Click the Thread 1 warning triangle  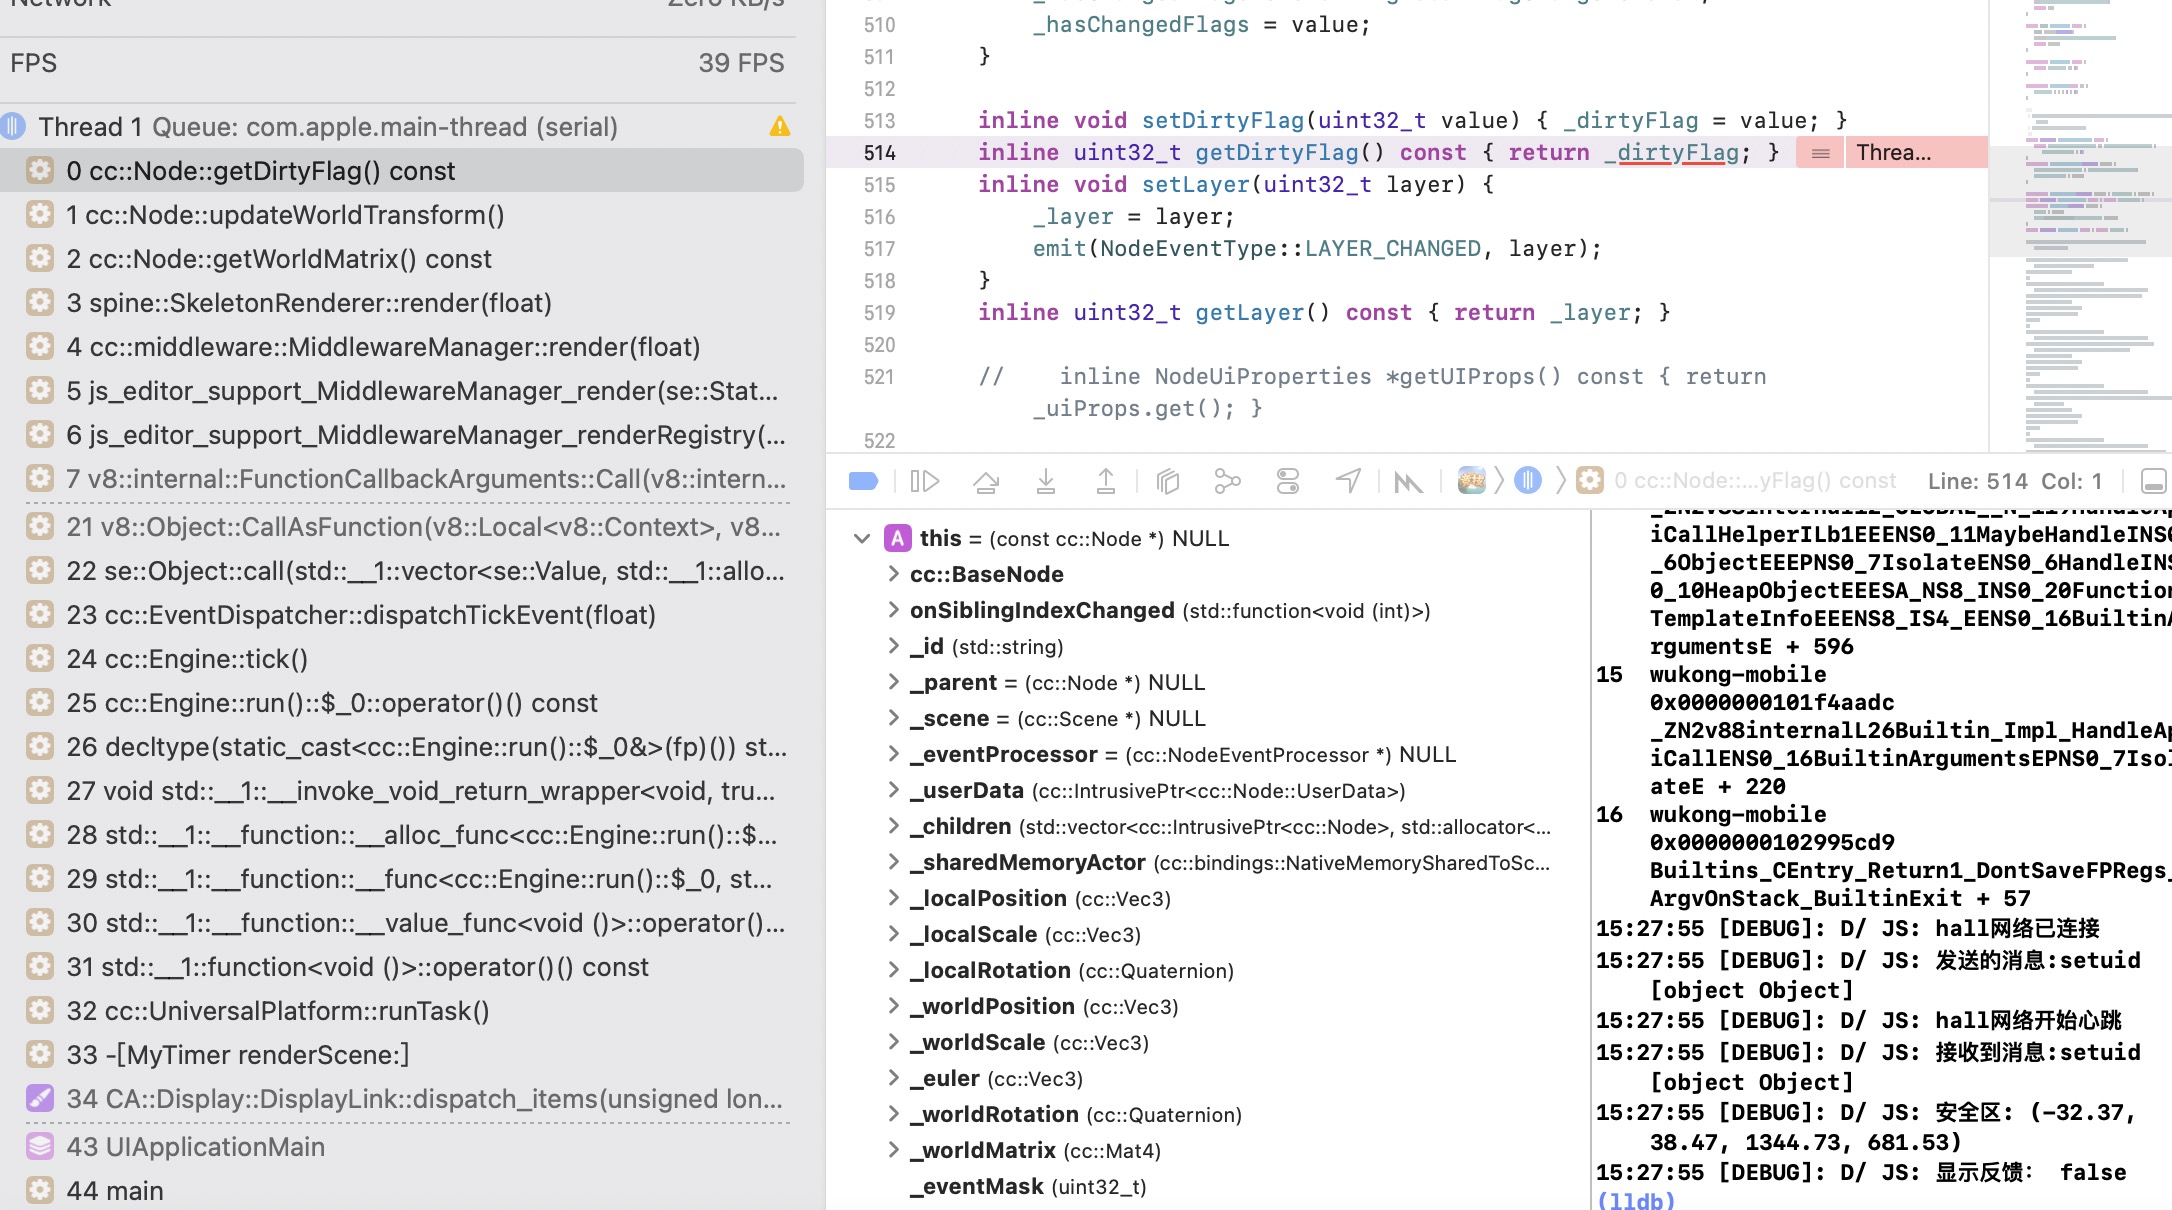[x=780, y=127]
